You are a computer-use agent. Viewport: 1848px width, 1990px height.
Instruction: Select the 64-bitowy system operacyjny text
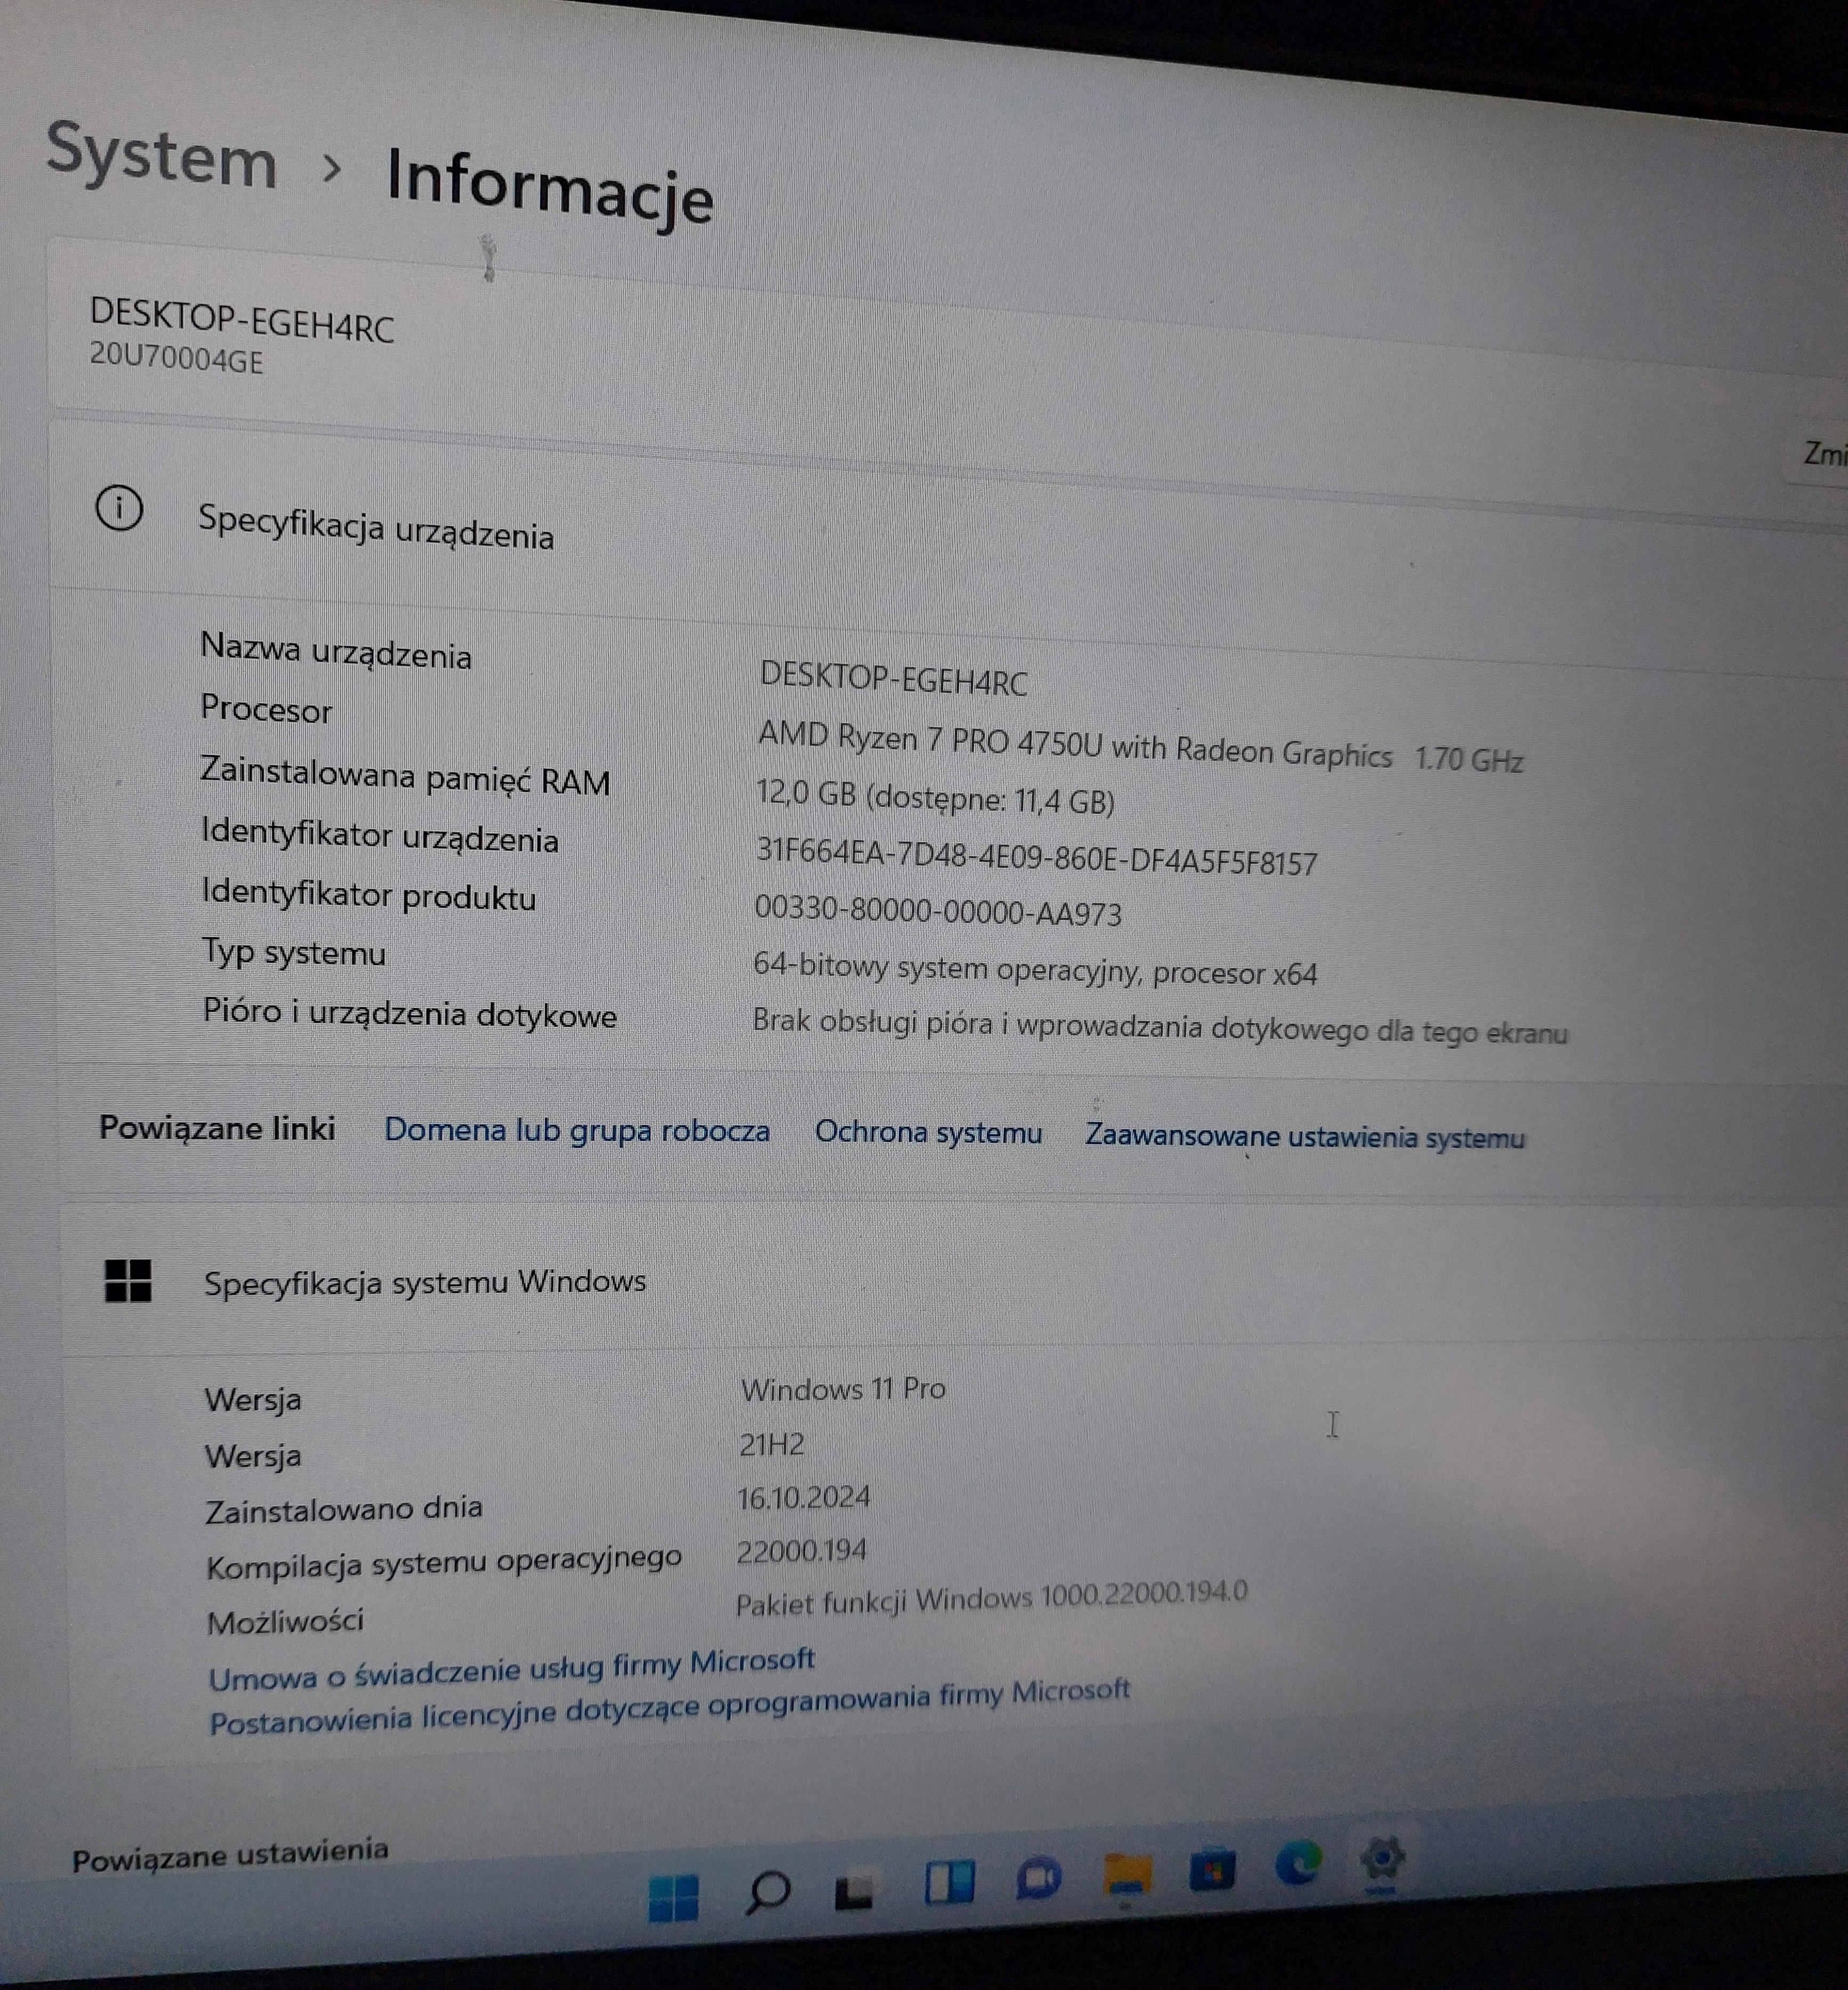[1035, 969]
